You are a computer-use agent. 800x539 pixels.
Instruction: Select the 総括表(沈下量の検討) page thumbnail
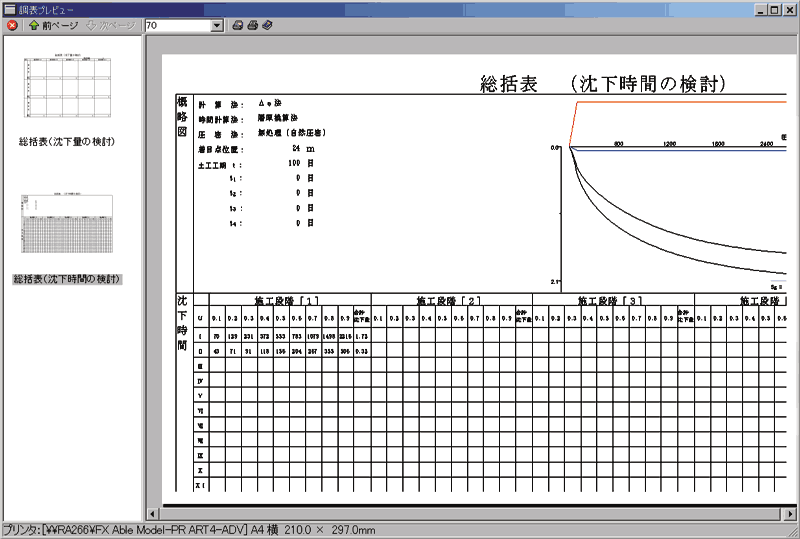(x=67, y=85)
